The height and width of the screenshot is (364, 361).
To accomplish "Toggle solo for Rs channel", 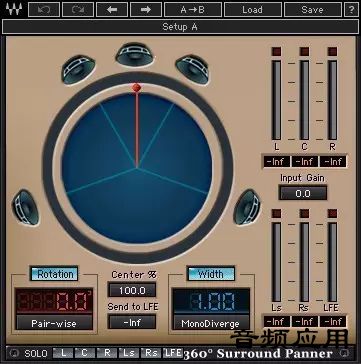I will (151, 353).
